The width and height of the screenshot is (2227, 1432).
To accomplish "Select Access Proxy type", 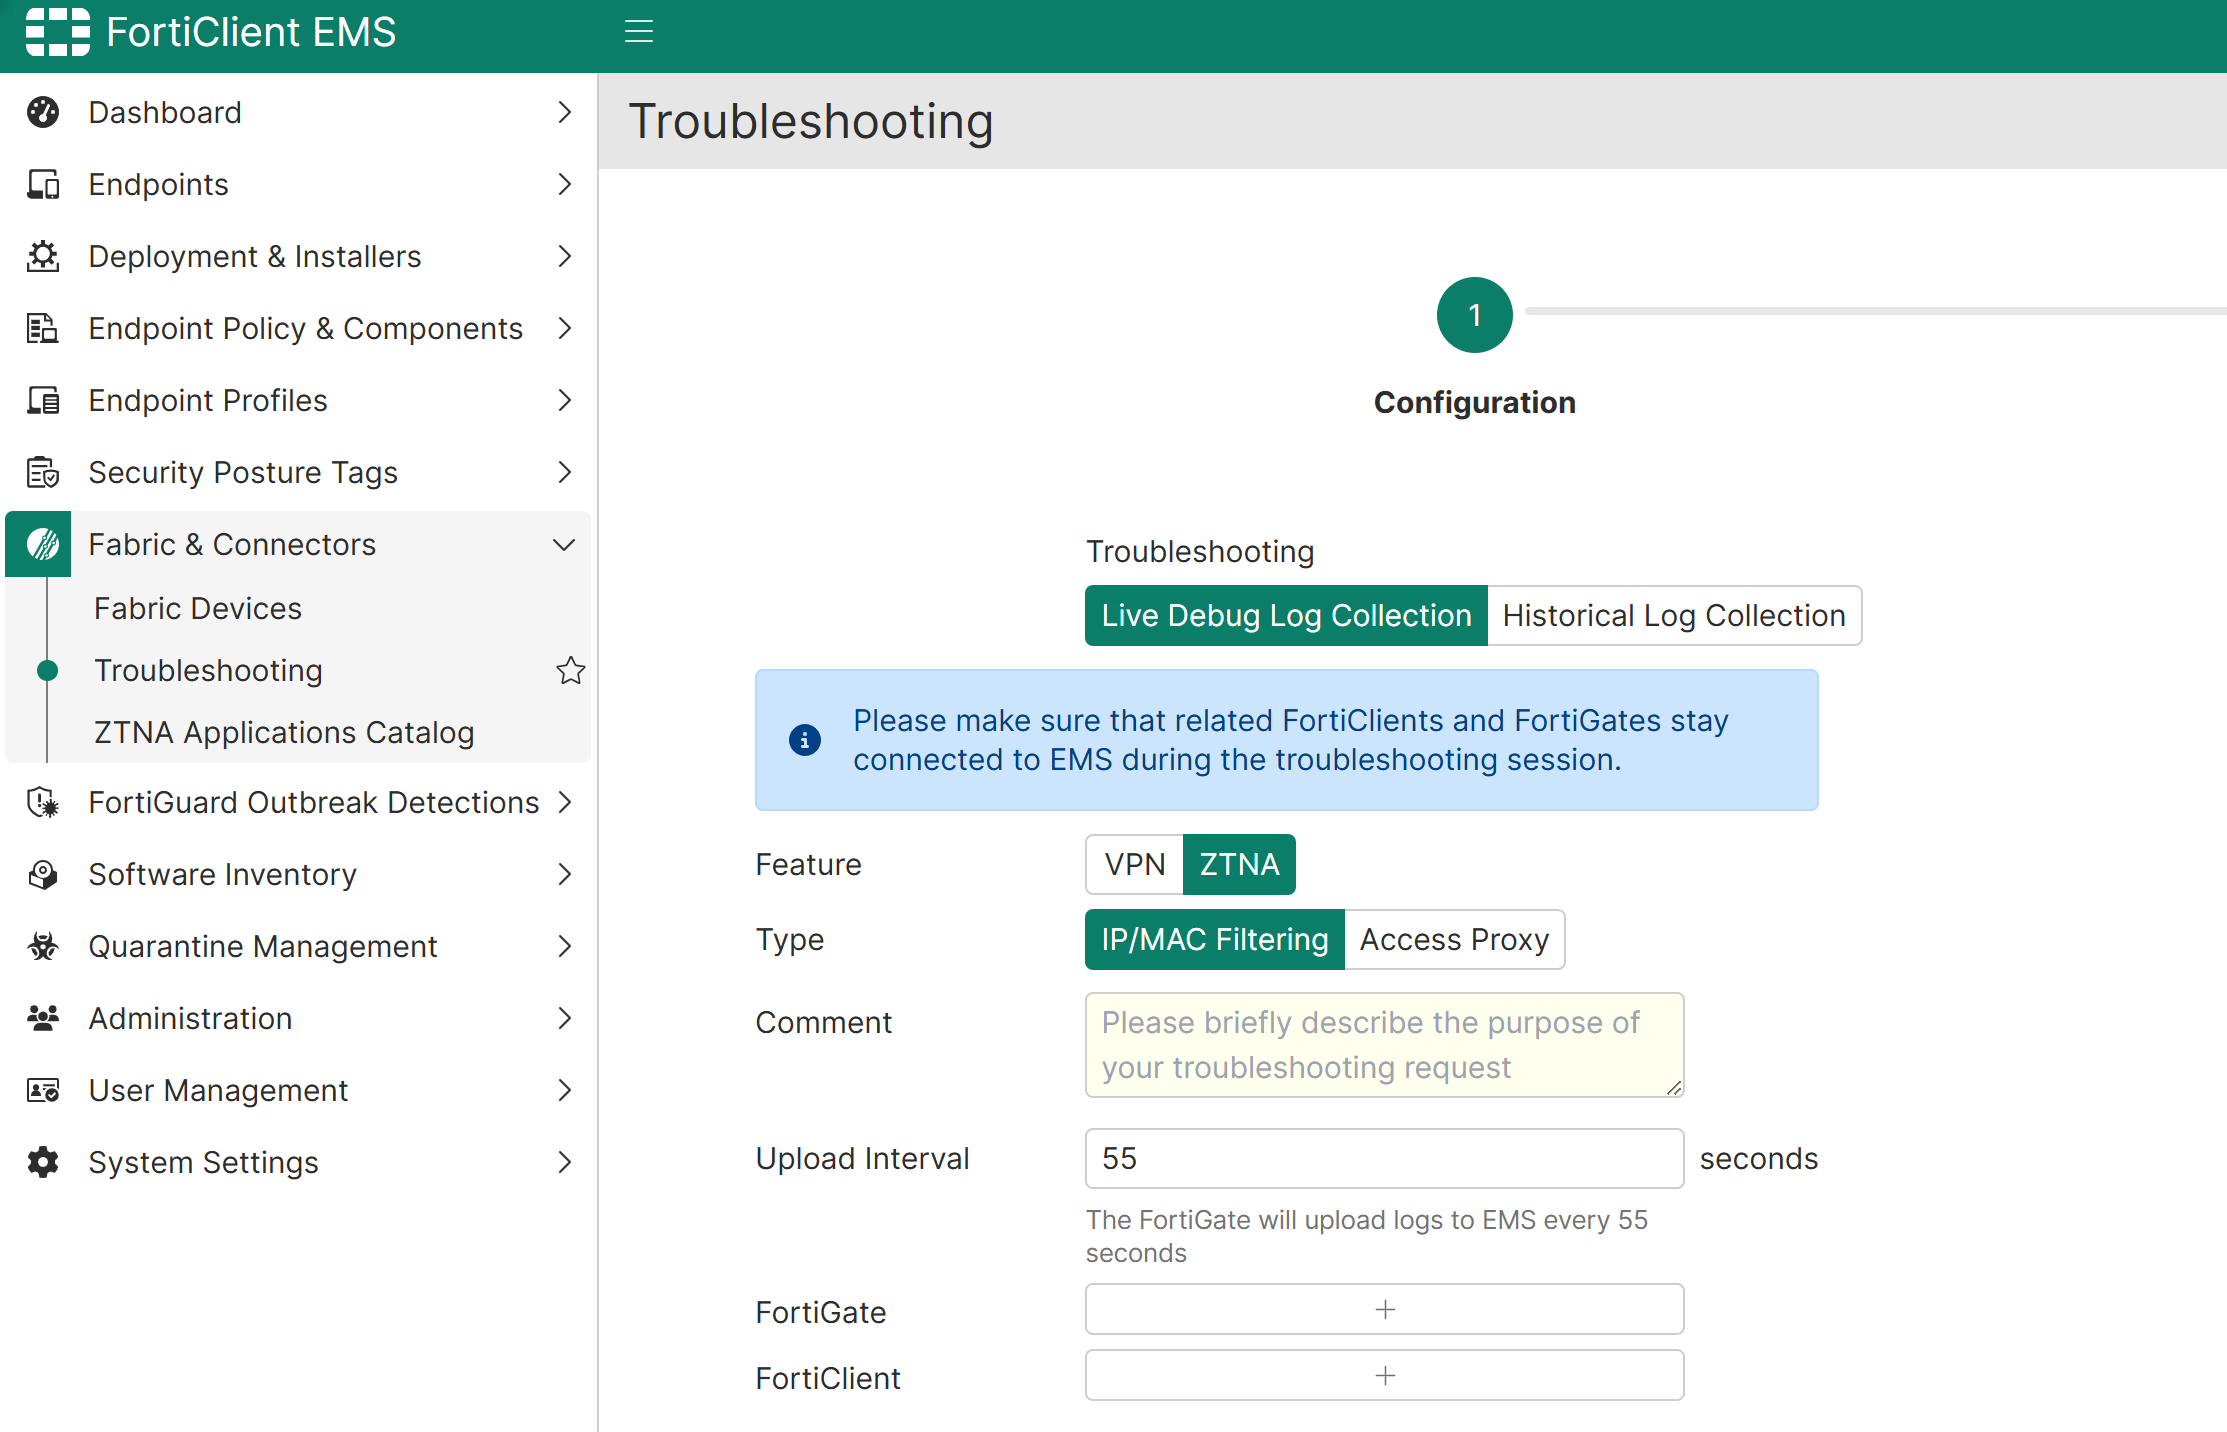I will coord(1454,939).
